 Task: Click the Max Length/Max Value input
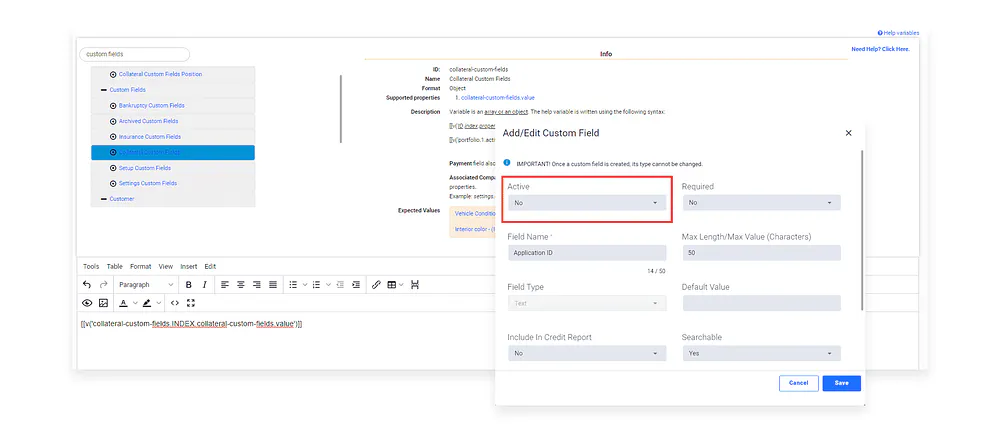(761, 253)
